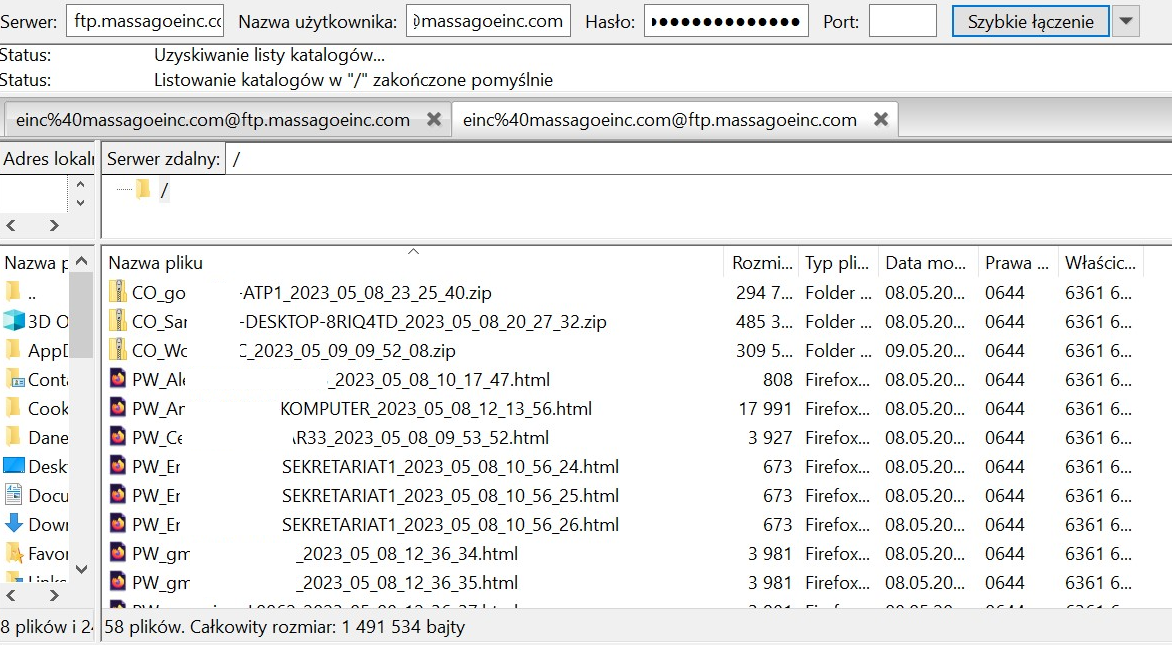Click the Firefox icon of KOMPUTER_2023_05_08_12_13_56.html
The width and height of the screenshot is (1172, 645).
tap(117, 408)
